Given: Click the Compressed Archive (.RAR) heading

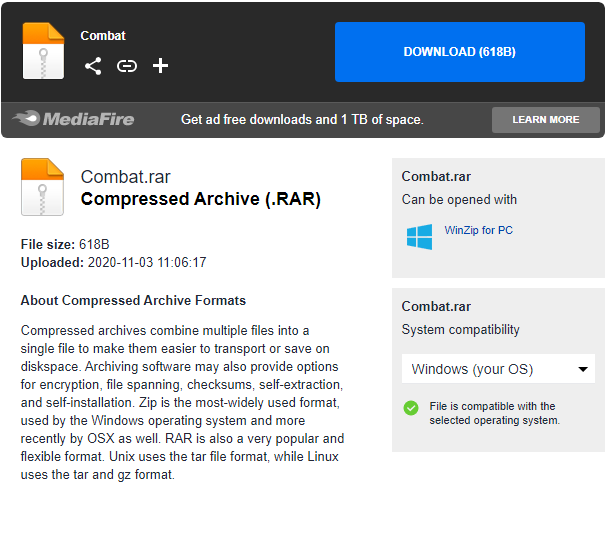Looking at the screenshot, I should pyautogui.click(x=200, y=199).
